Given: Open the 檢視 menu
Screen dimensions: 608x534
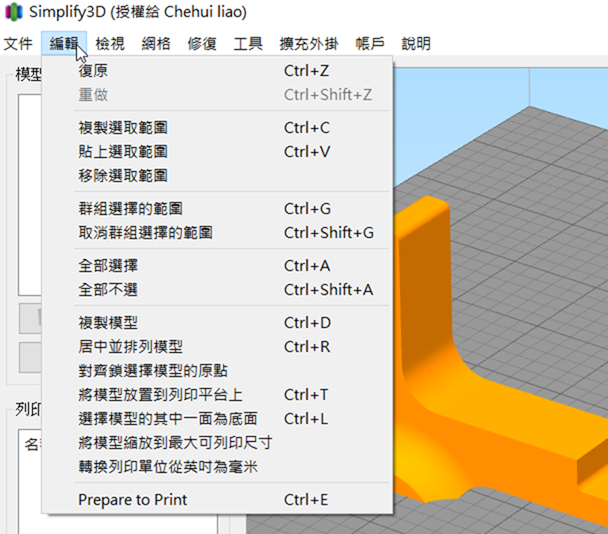Looking at the screenshot, I should [110, 44].
